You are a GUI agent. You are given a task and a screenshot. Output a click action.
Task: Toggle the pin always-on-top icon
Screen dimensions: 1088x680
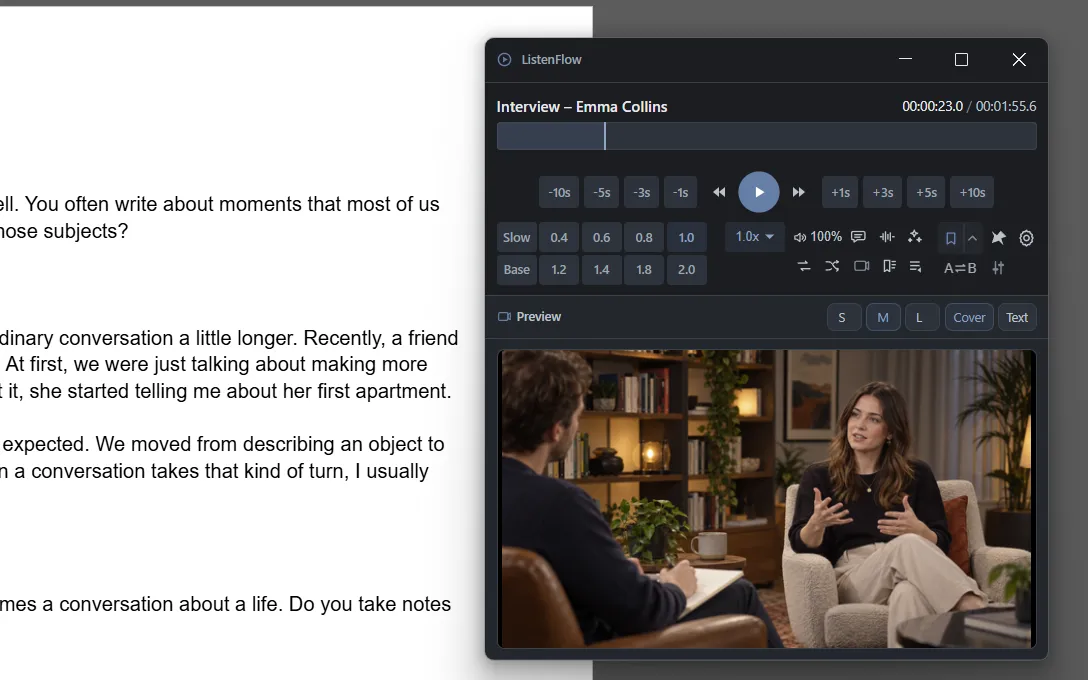[x=998, y=238]
